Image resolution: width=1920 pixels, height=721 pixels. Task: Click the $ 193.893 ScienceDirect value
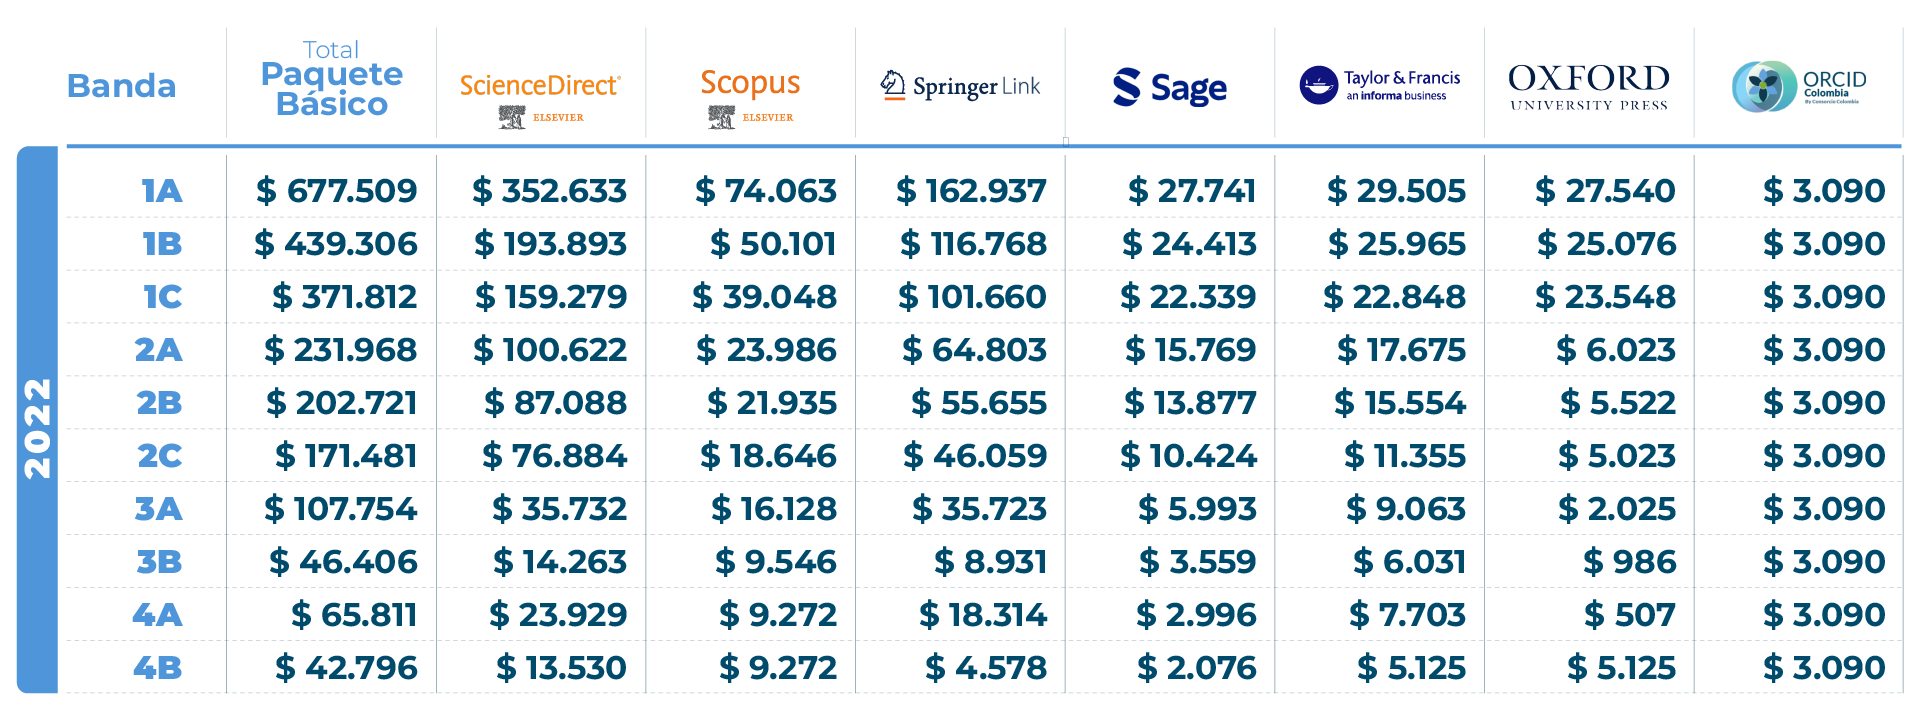(x=550, y=244)
